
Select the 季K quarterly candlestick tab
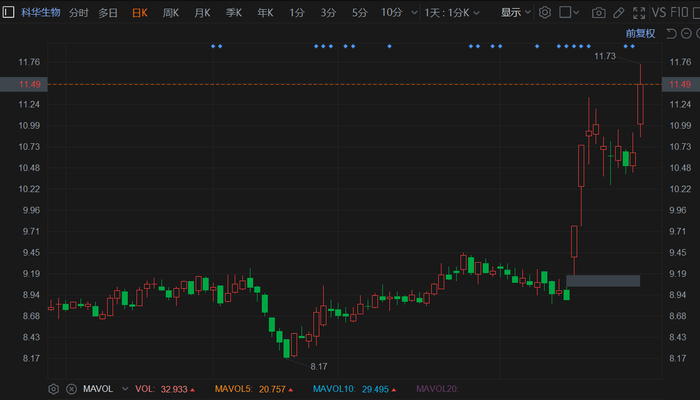point(233,13)
